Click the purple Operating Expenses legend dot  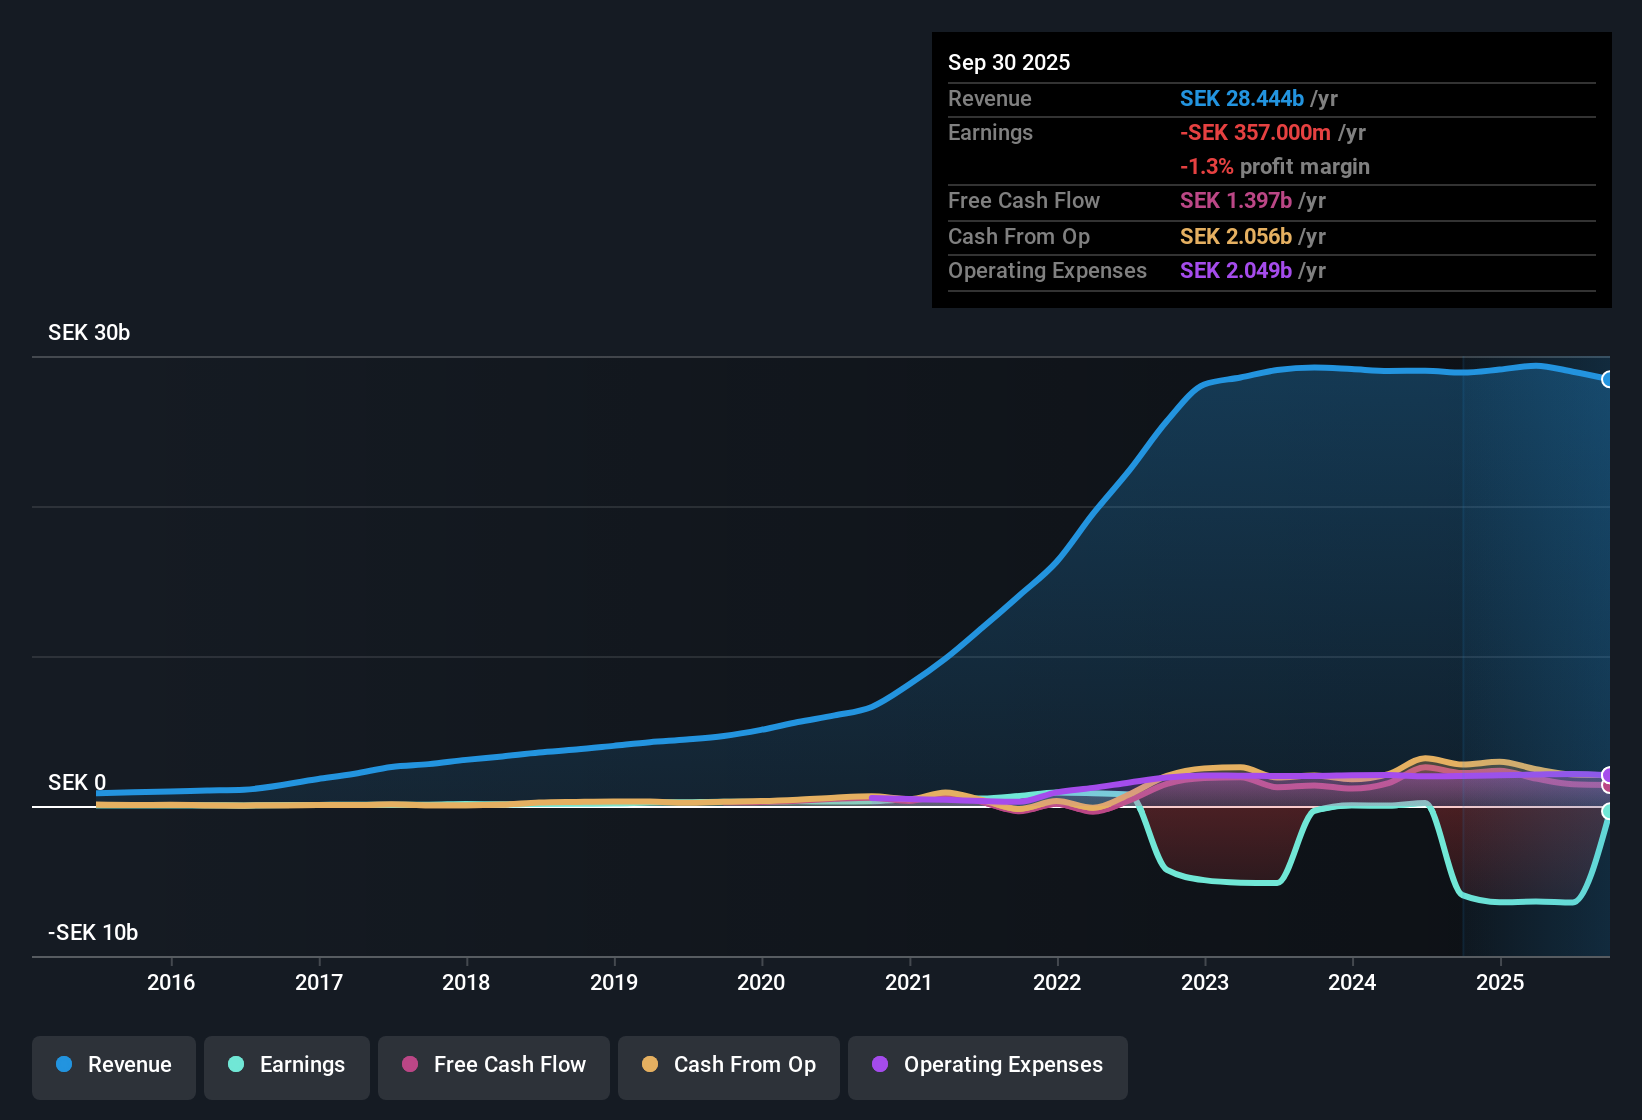point(880,1065)
